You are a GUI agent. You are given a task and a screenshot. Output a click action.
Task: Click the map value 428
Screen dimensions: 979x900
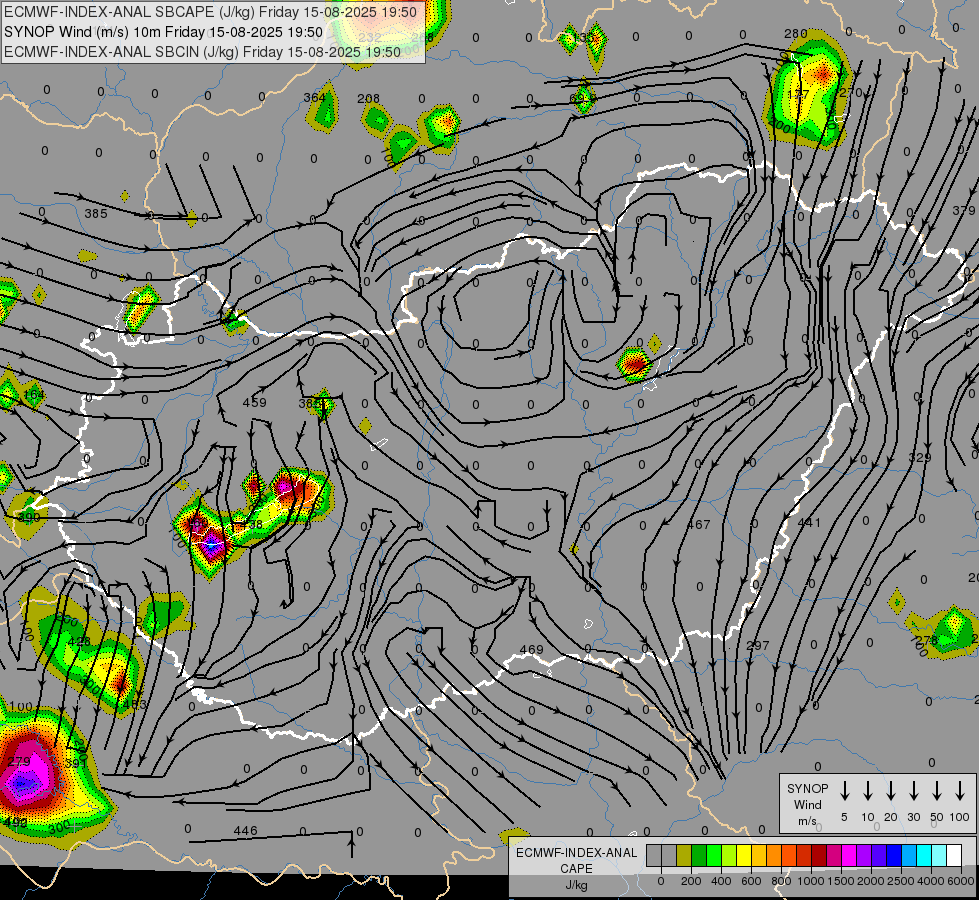(79, 641)
